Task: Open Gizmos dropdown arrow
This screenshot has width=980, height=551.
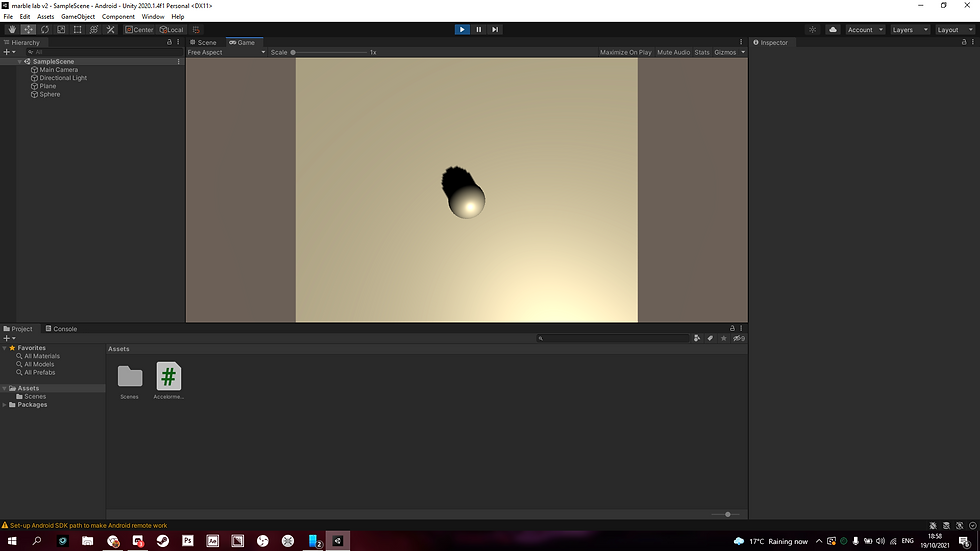Action: (x=743, y=52)
